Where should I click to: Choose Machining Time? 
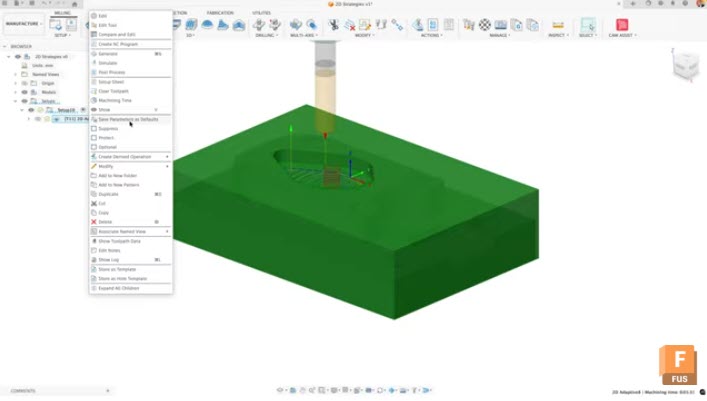coord(131,100)
